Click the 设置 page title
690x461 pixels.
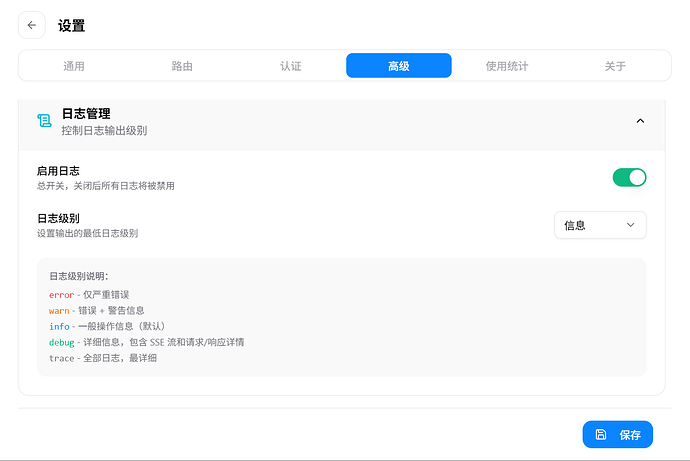[x=71, y=26]
